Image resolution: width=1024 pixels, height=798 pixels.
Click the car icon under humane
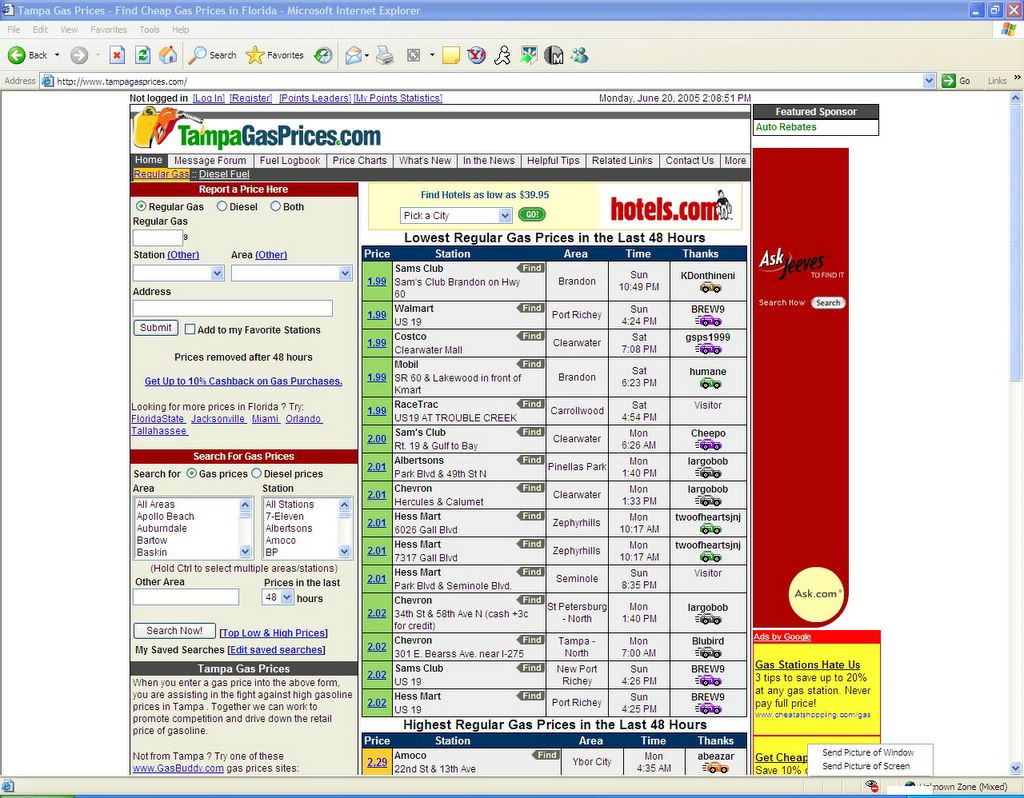[x=710, y=383]
